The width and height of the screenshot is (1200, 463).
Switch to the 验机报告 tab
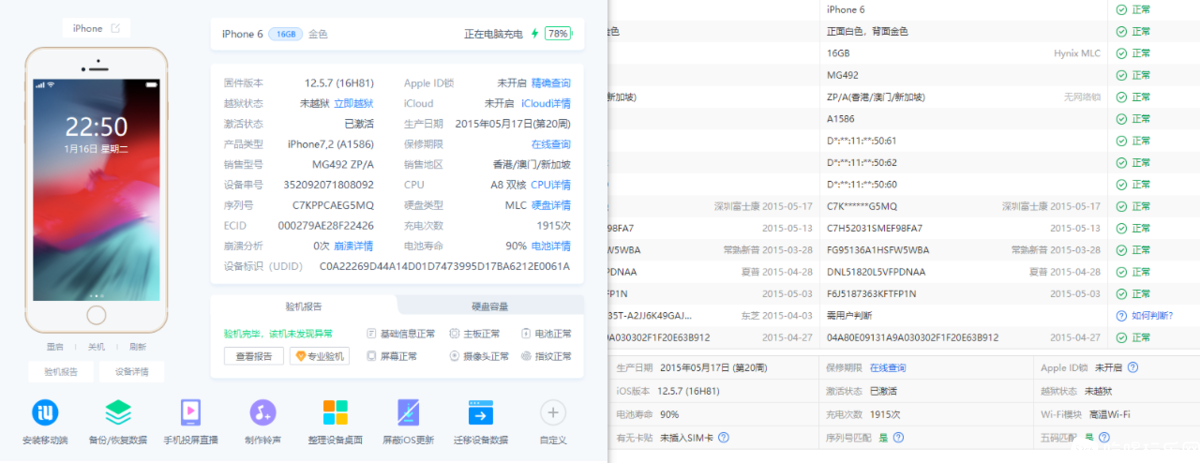305,306
